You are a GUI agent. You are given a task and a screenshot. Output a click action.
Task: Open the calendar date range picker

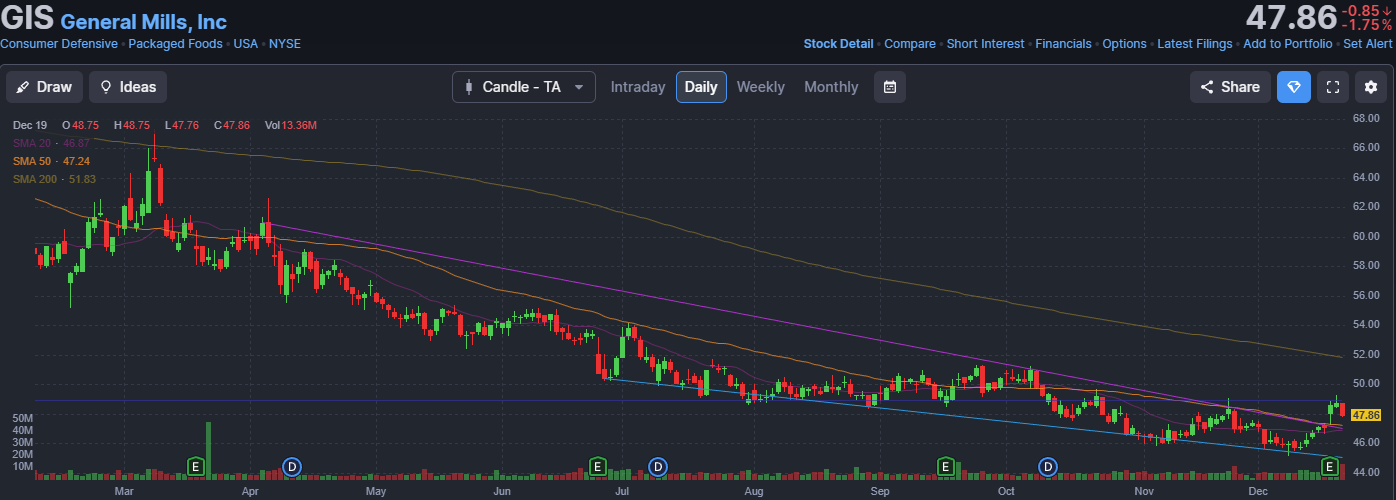890,87
